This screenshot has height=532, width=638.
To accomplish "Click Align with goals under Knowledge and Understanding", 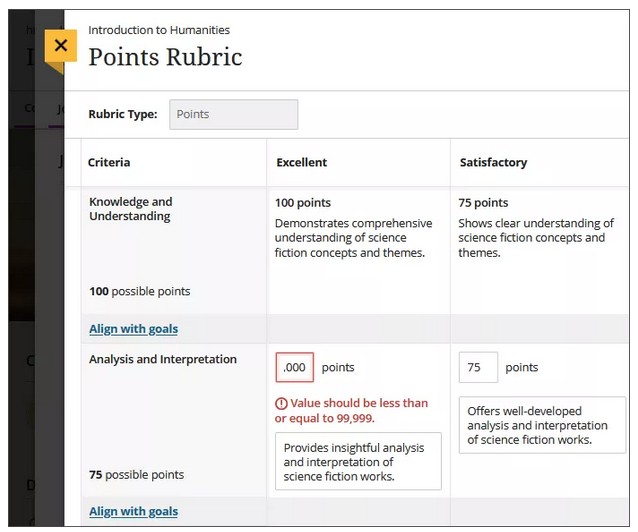I will [x=133, y=329].
